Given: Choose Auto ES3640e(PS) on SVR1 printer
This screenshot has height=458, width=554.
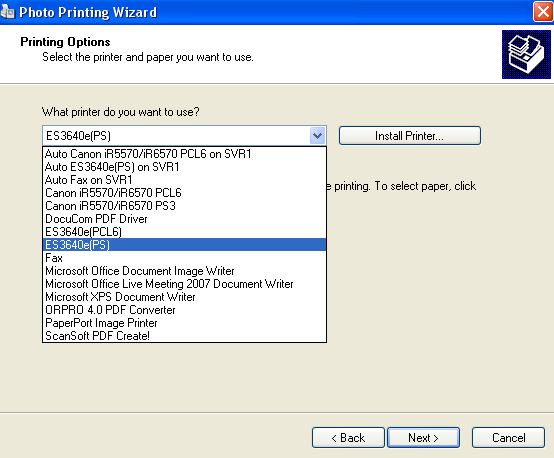Looking at the screenshot, I should (184, 167).
